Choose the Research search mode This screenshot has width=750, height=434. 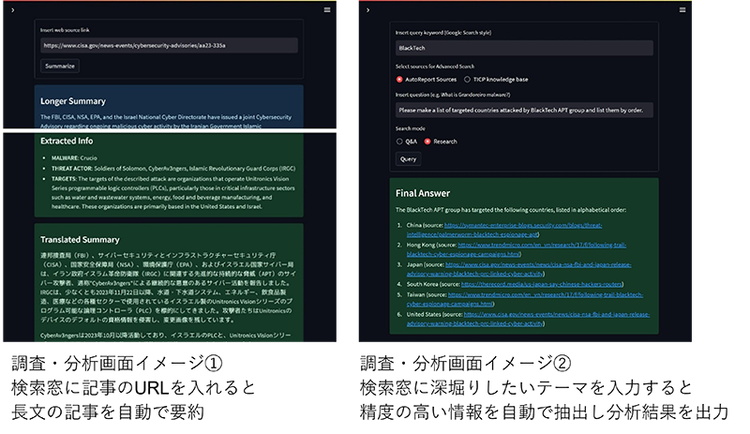(441, 142)
